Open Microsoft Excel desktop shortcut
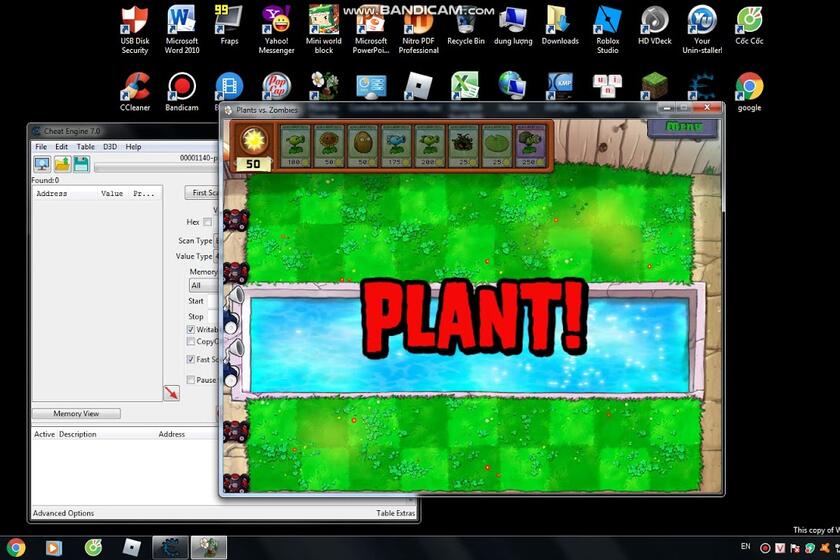 click(465, 86)
